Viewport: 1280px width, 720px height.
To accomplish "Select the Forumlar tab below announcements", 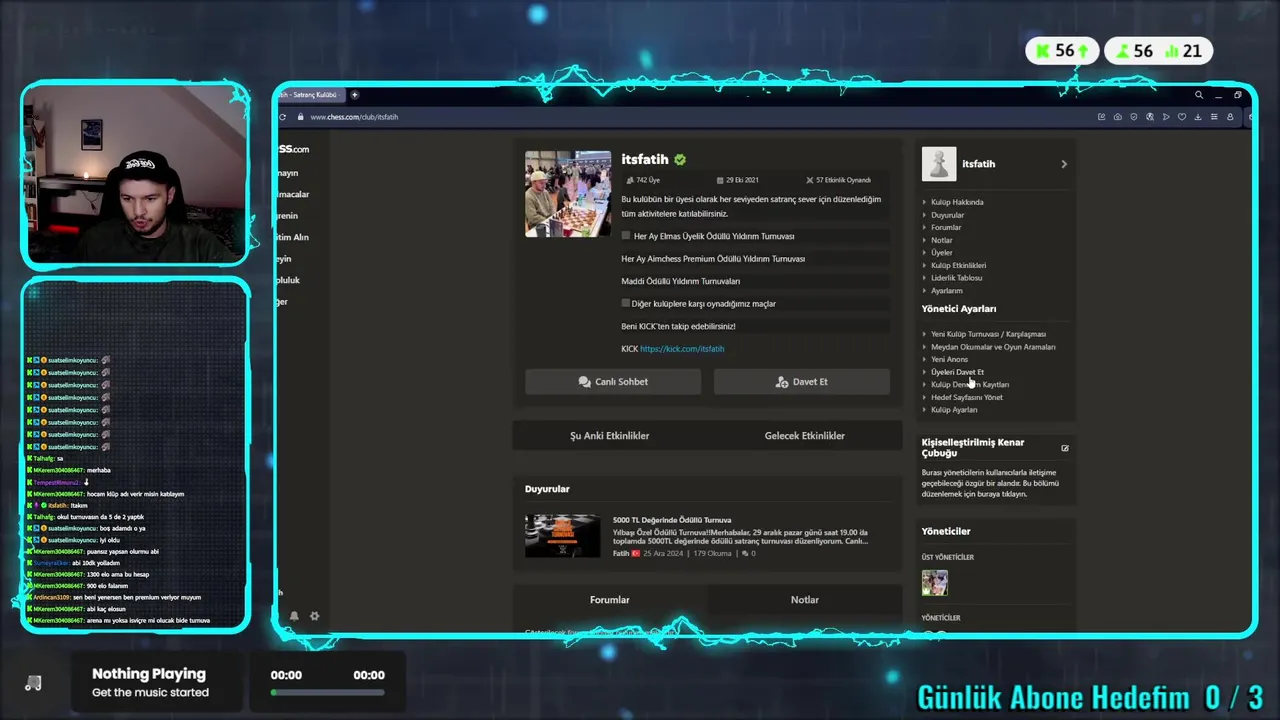I will point(610,600).
